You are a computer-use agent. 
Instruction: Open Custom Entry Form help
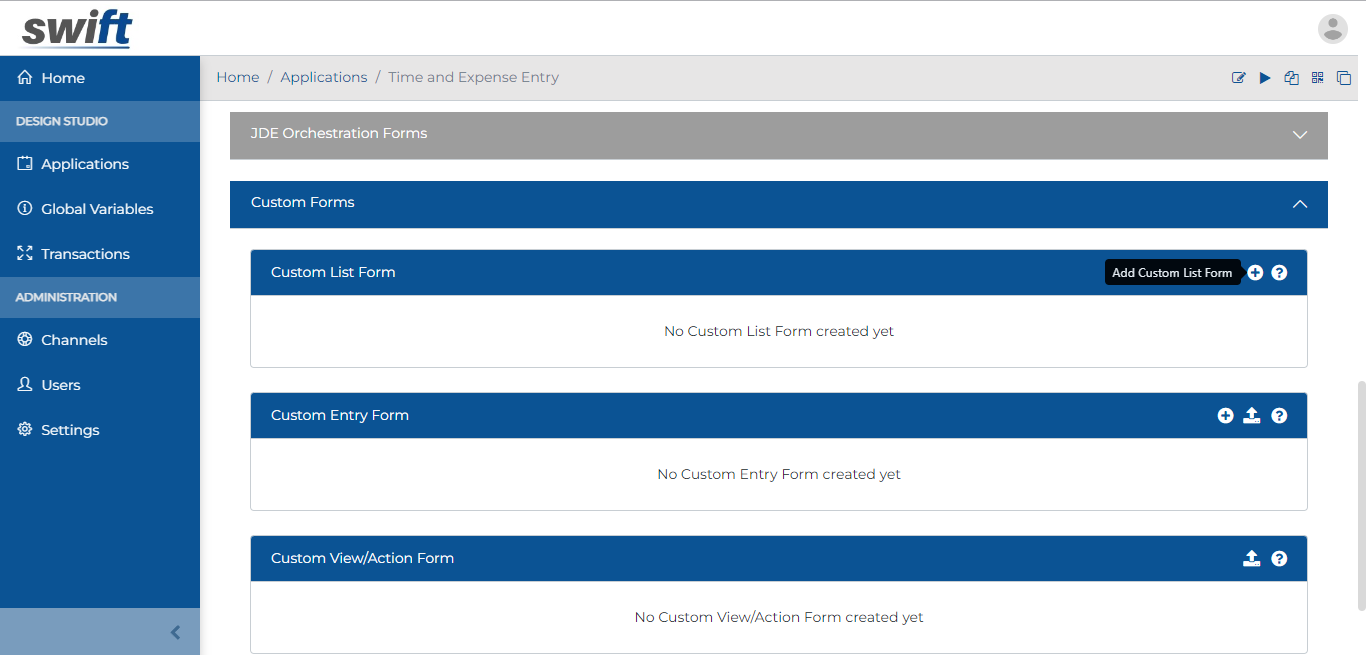click(1279, 415)
